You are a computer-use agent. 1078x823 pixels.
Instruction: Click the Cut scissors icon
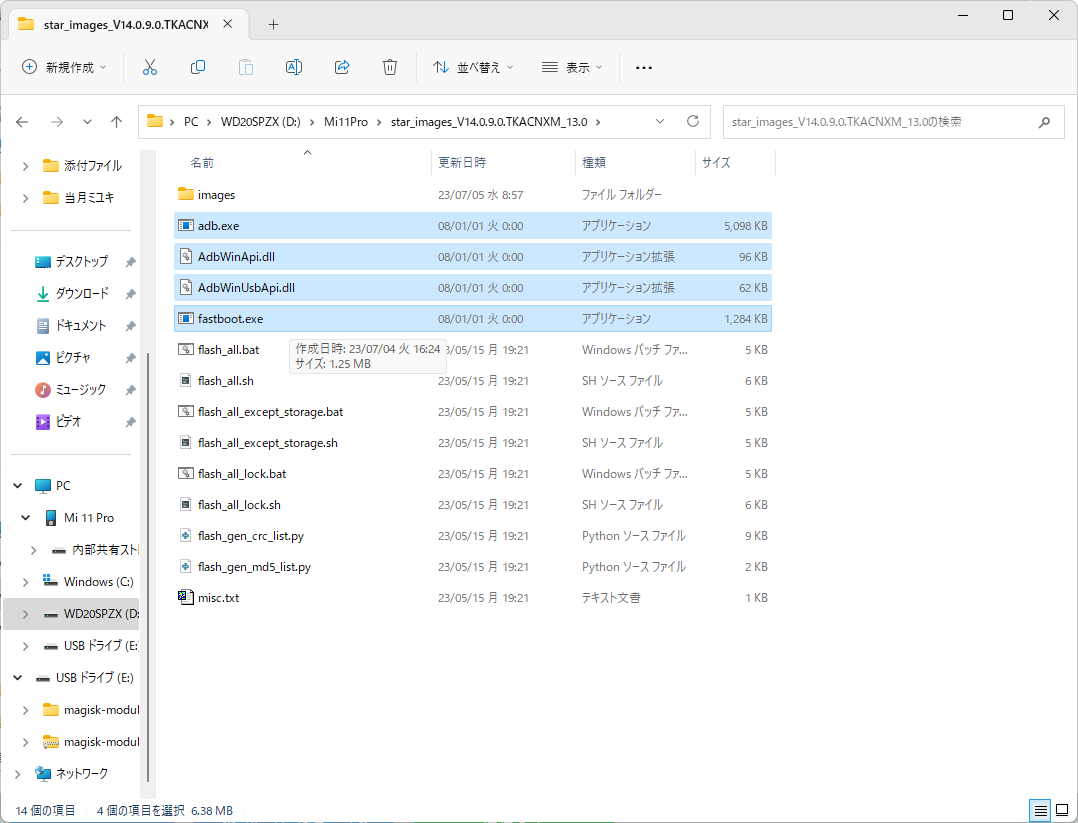point(149,67)
